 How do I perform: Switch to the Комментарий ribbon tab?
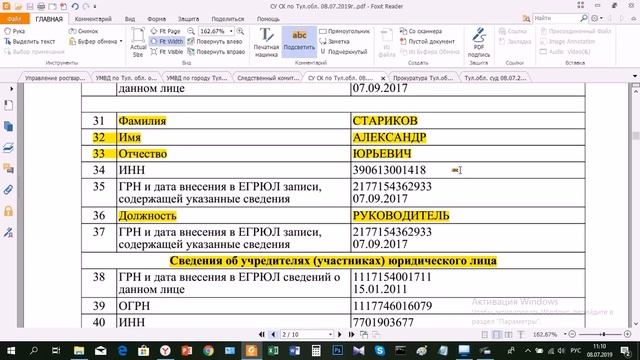tap(93, 19)
